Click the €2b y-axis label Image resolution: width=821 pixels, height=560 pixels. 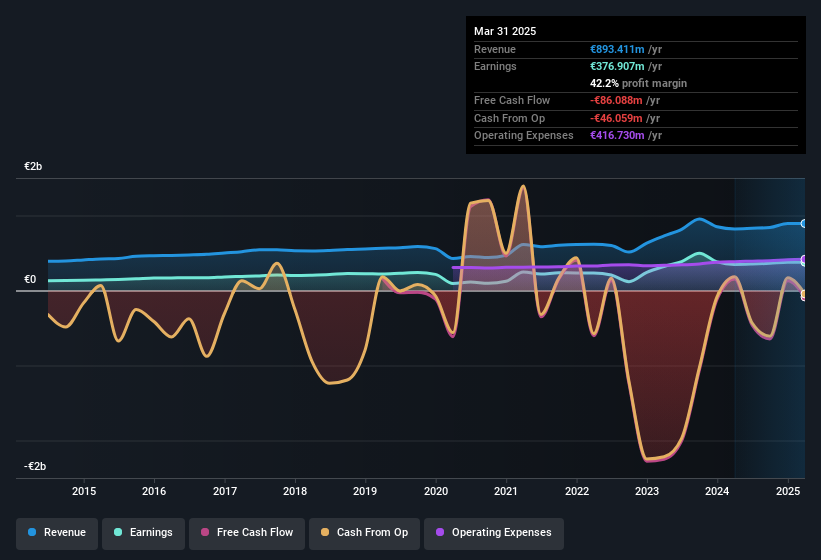33,166
